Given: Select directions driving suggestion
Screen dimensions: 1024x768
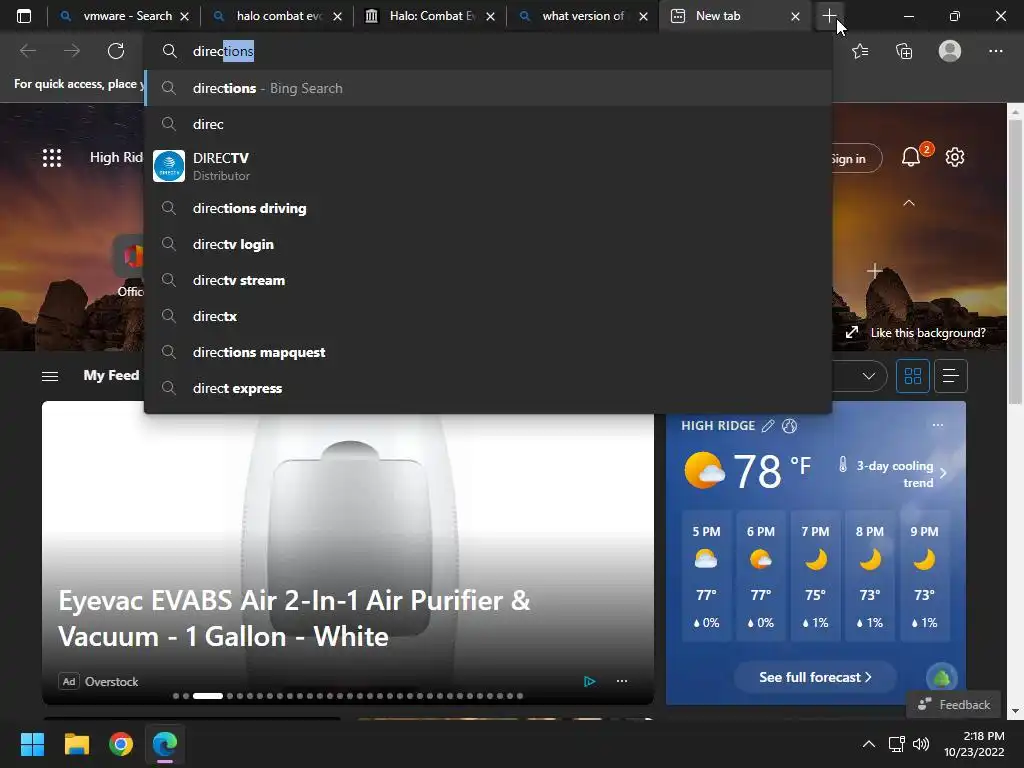Looking at the screenshot, I should click(x=488, y=208).
